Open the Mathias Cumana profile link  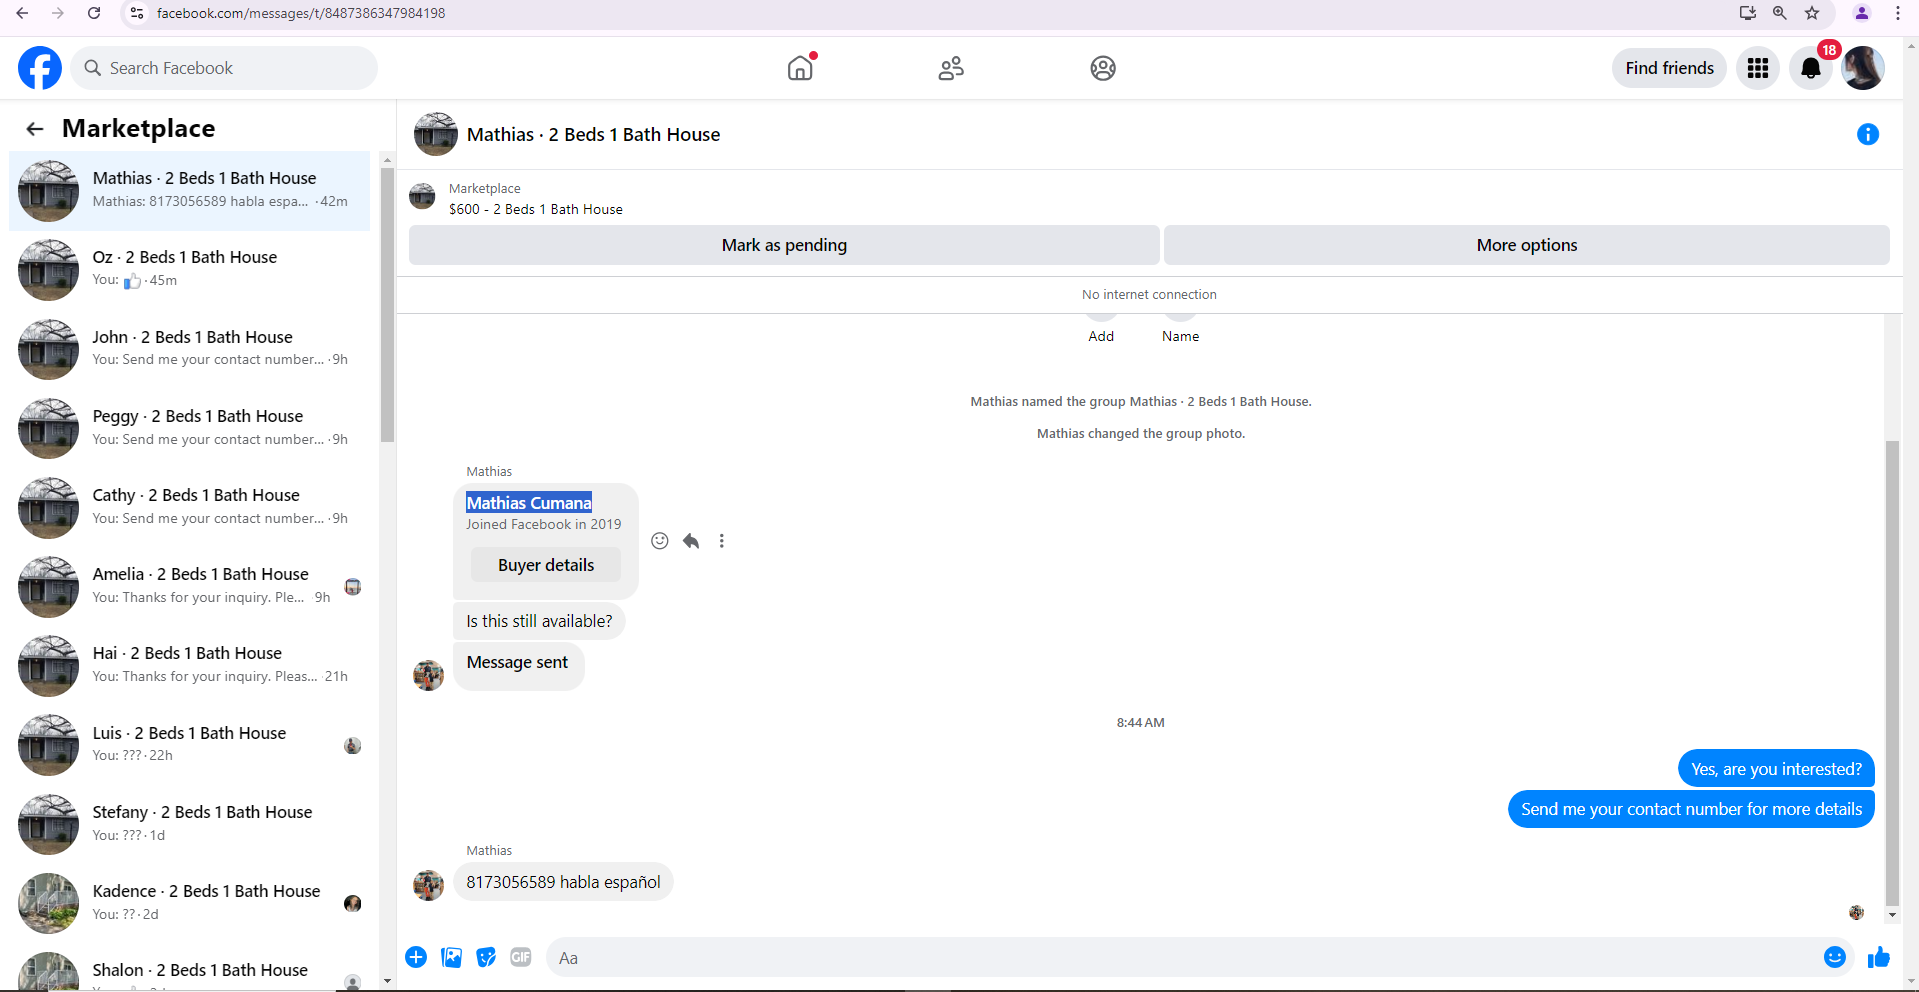(x=529, y=503)
